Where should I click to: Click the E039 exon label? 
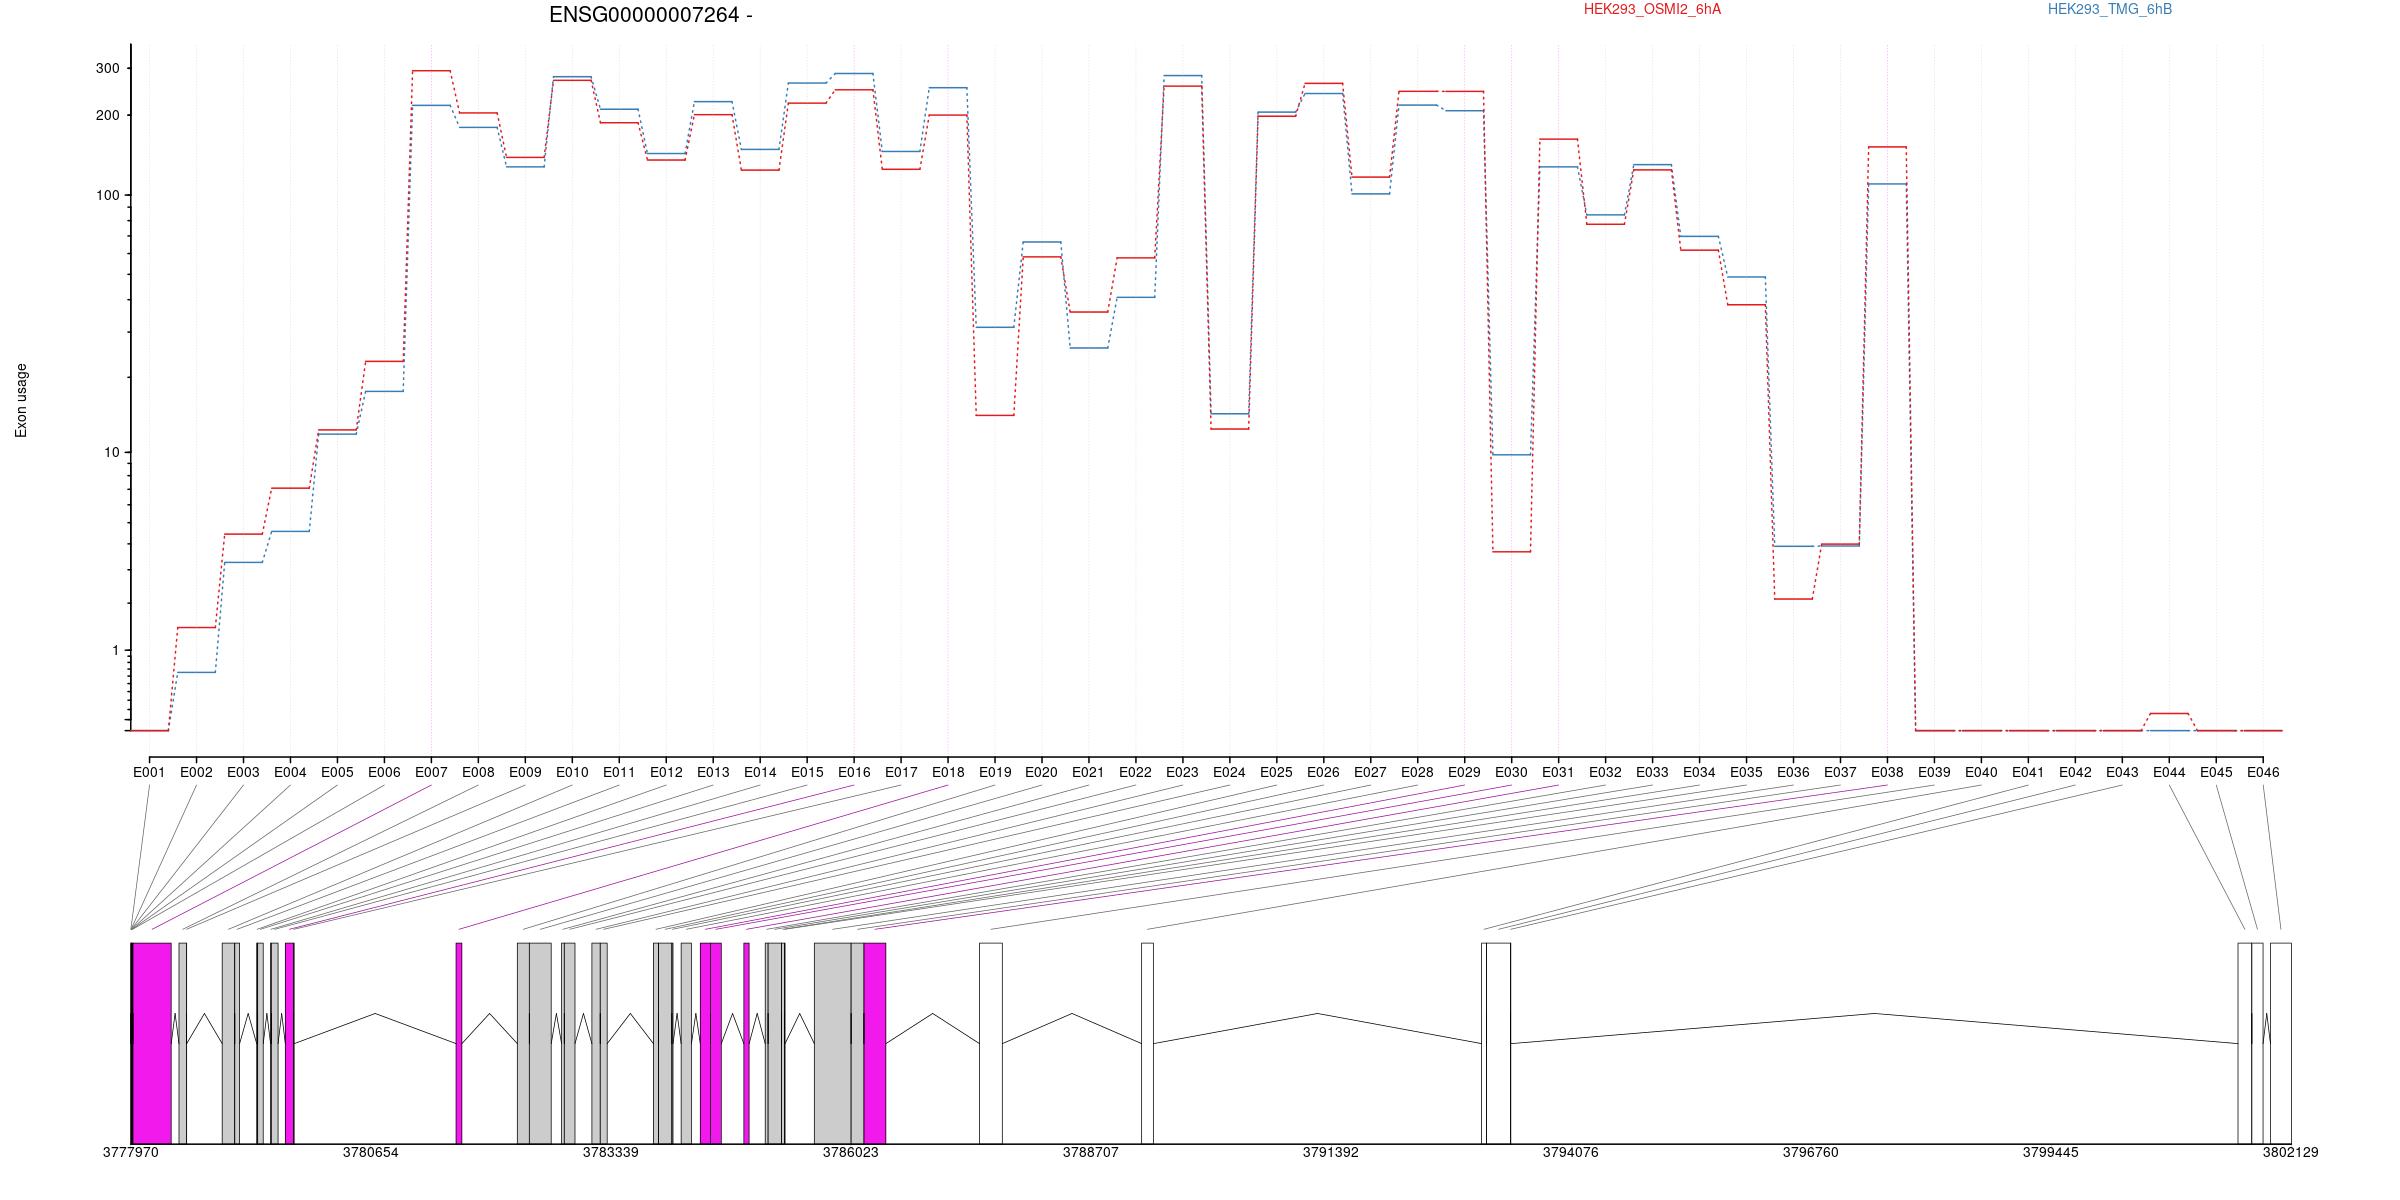[1934, 772]
